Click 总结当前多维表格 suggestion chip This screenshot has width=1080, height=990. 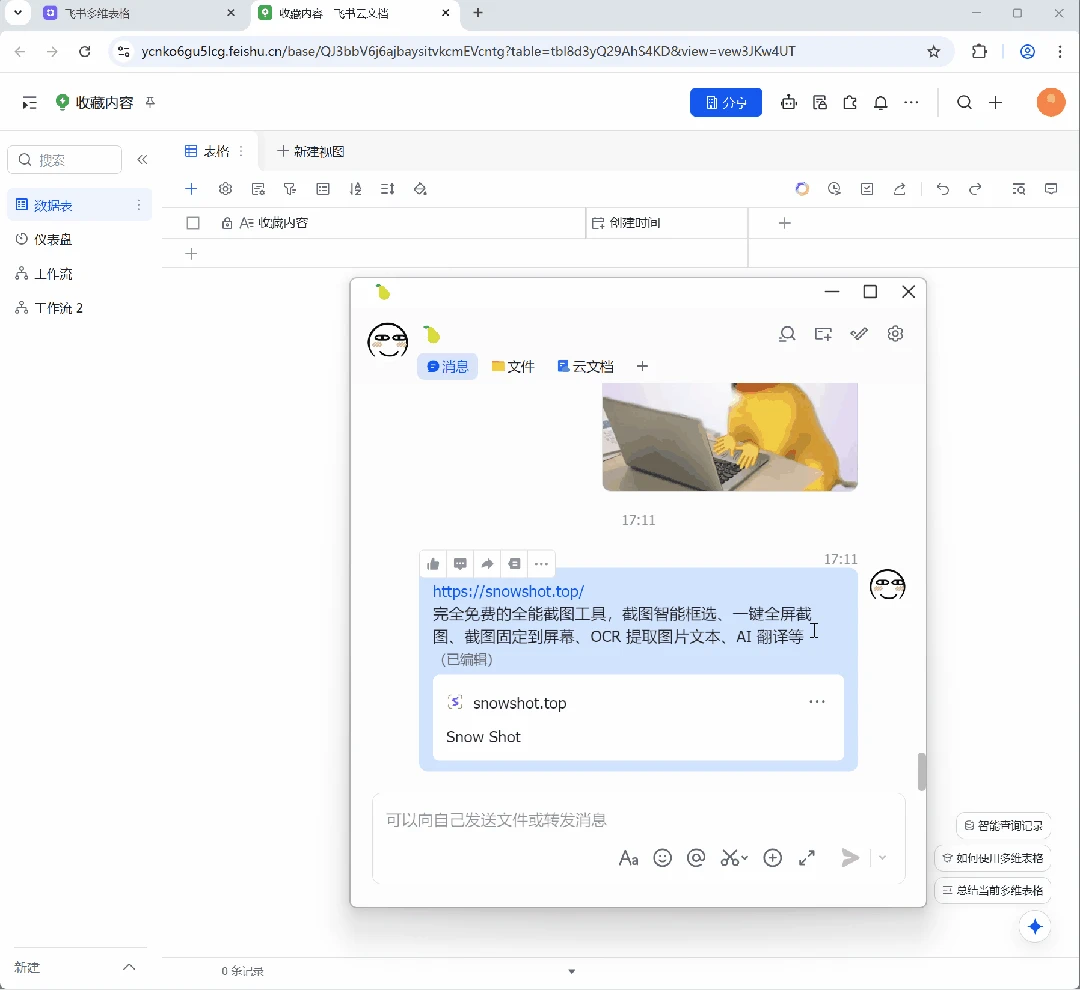[x=993, y=890]
